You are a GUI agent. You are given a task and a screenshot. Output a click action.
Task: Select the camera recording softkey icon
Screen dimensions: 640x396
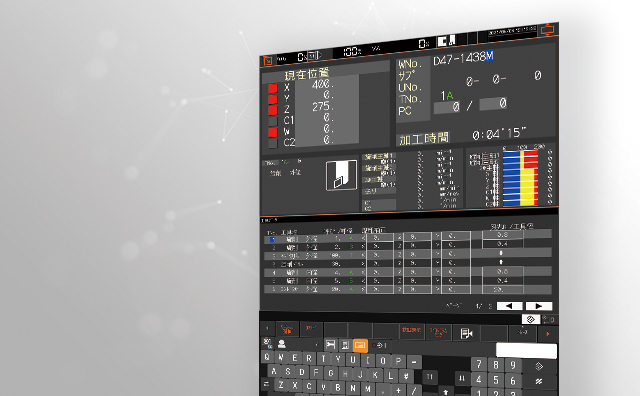(x=466, y=333)
